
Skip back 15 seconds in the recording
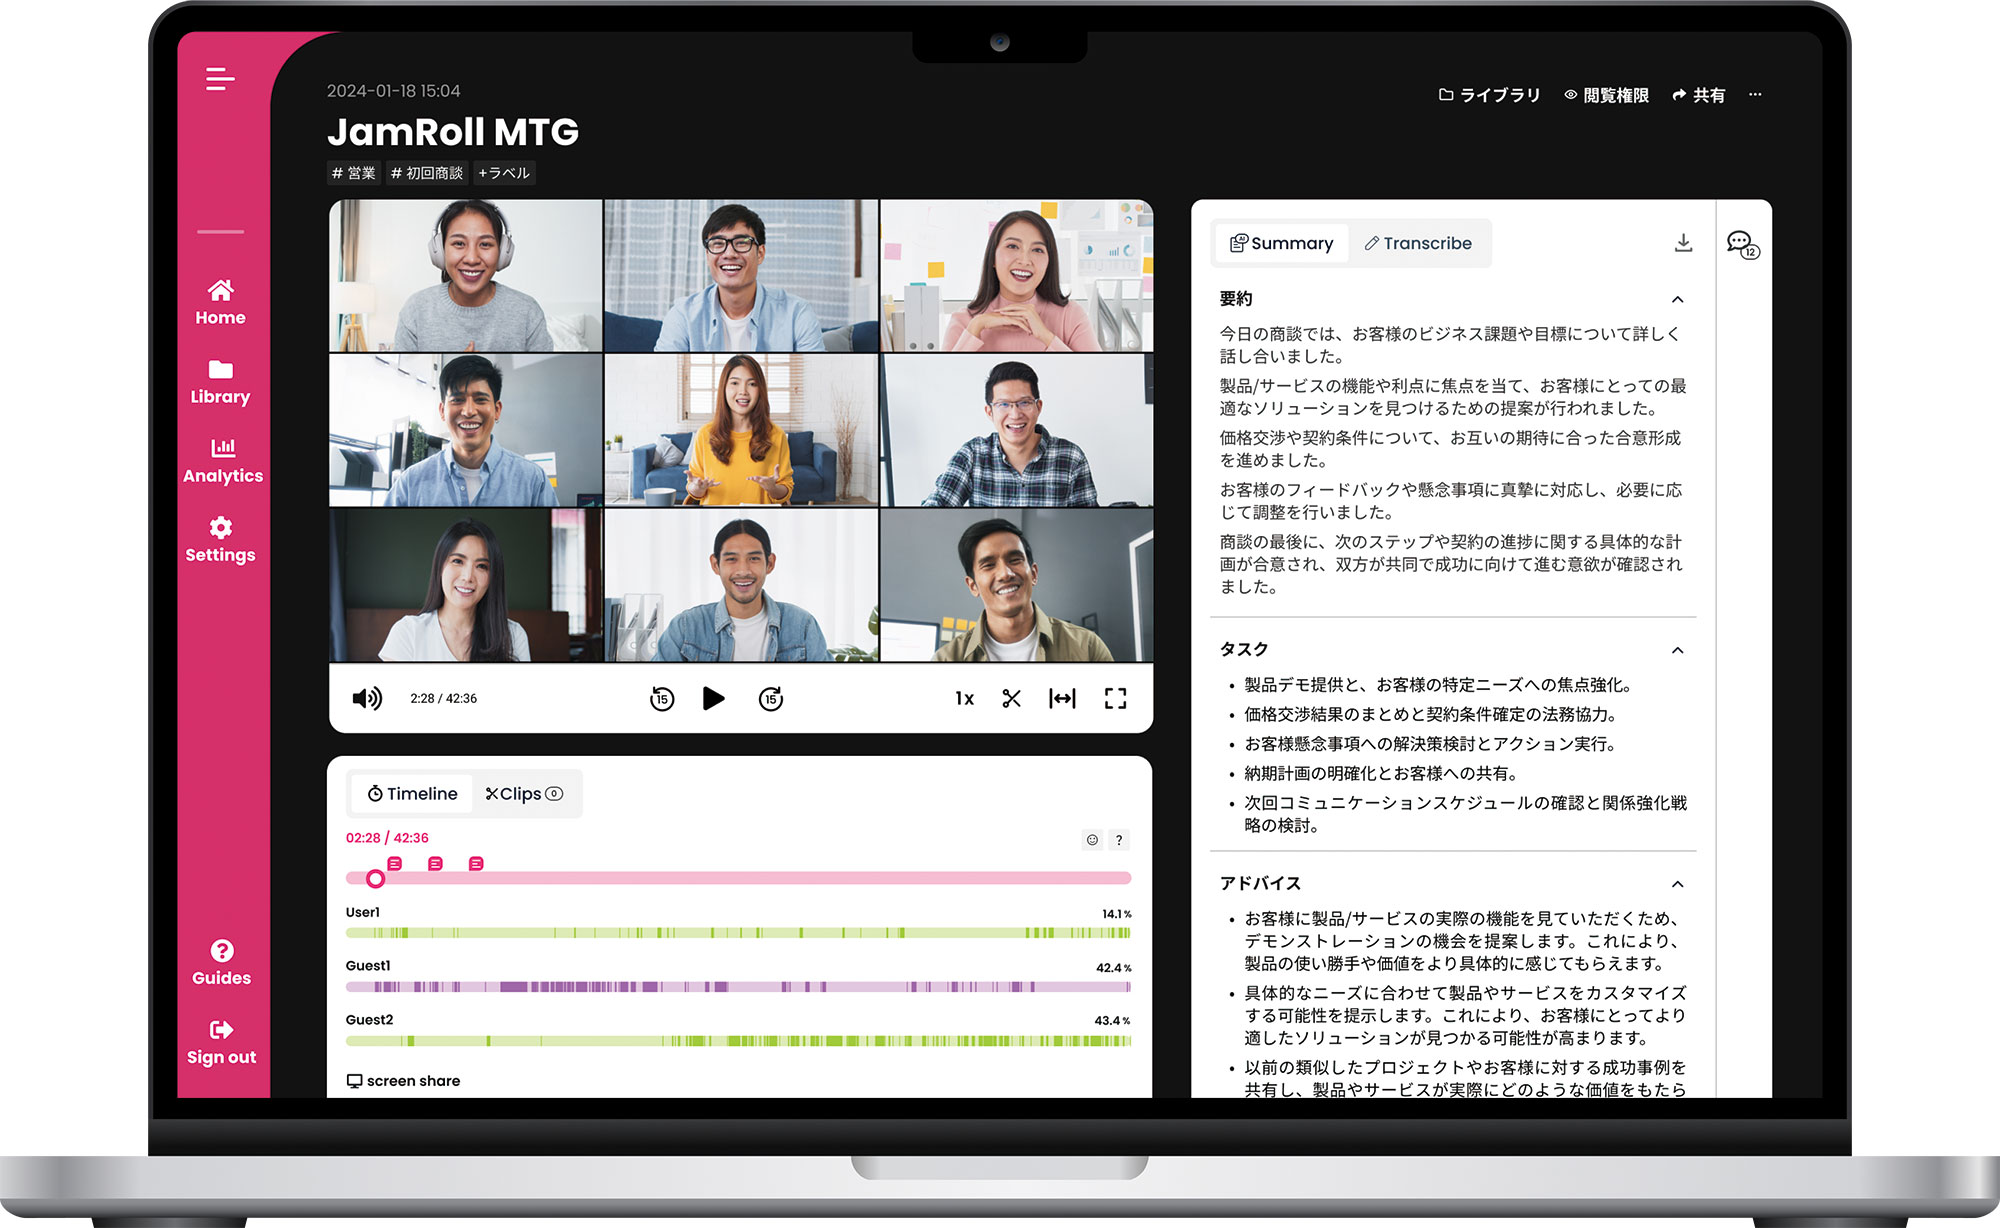660,698
